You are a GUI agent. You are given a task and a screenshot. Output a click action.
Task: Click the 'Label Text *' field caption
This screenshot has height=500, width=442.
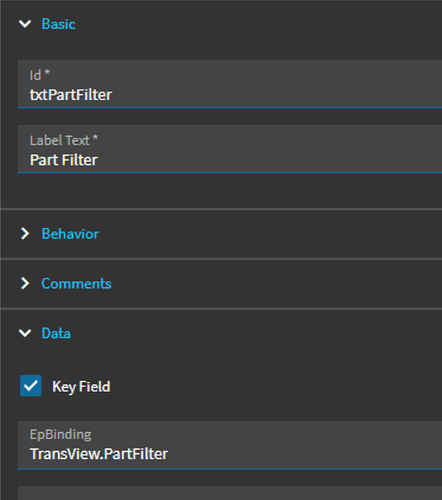click(x=64, y=140)
